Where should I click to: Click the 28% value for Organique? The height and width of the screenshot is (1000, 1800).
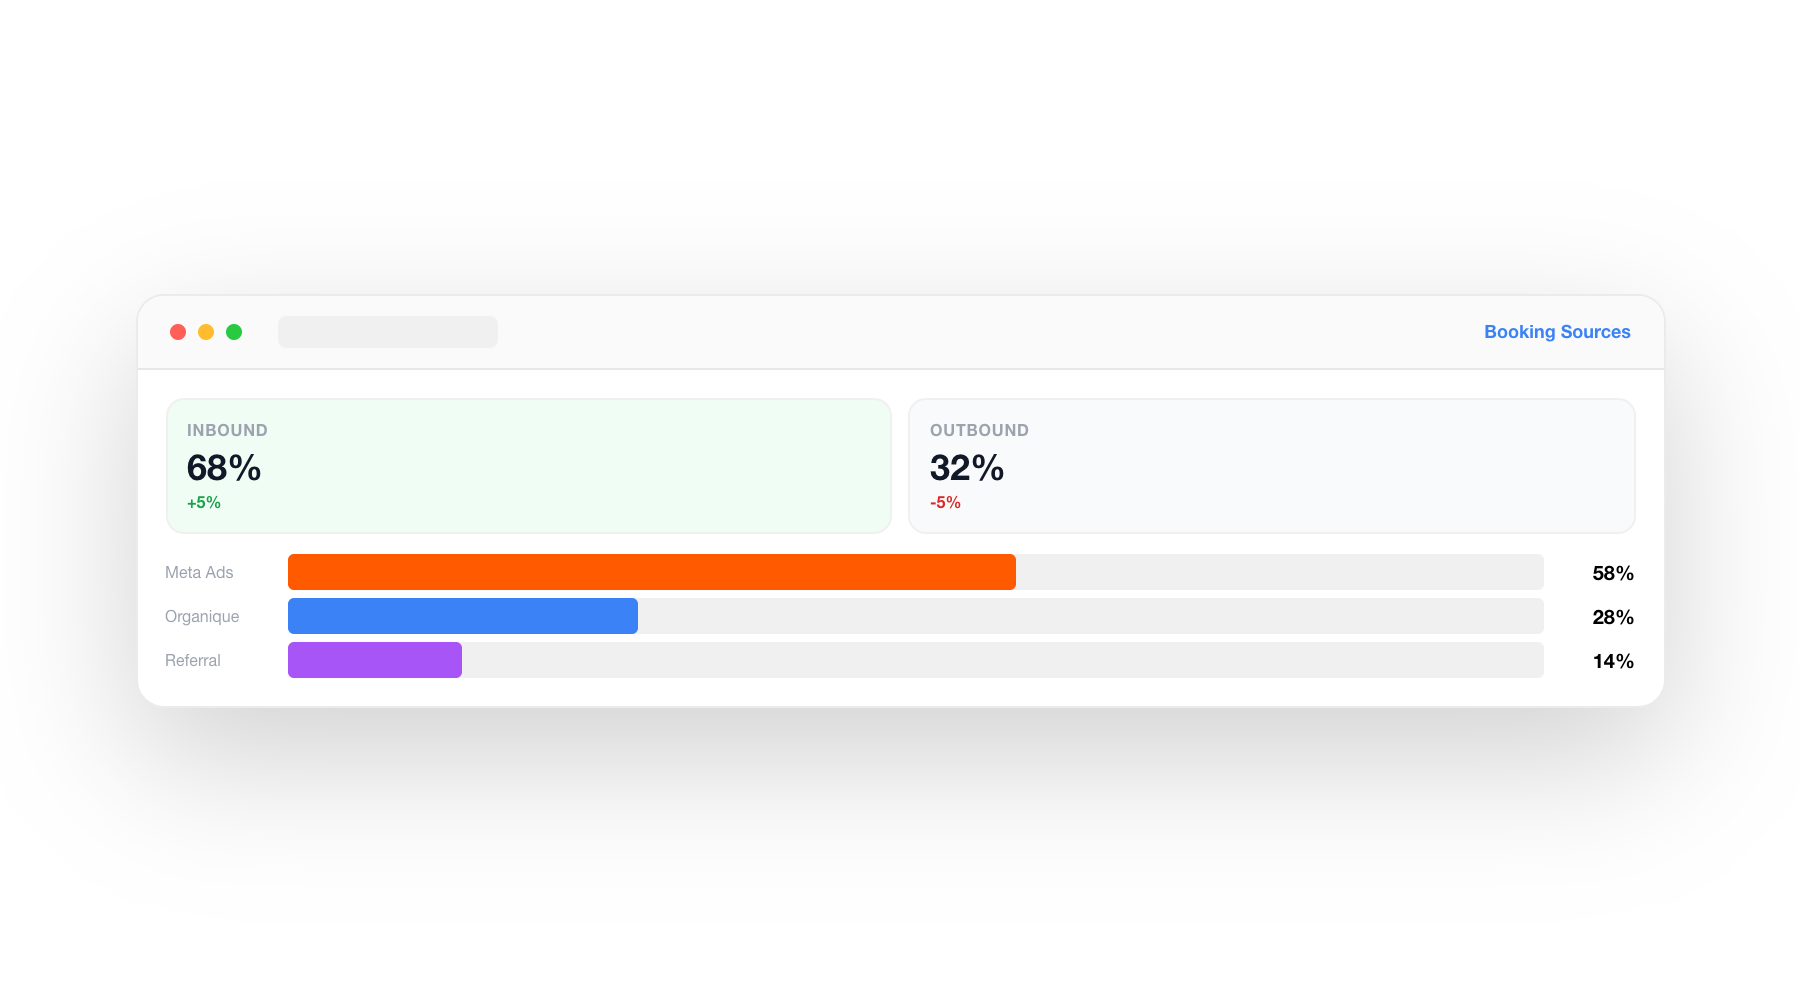coord(1612,616)
